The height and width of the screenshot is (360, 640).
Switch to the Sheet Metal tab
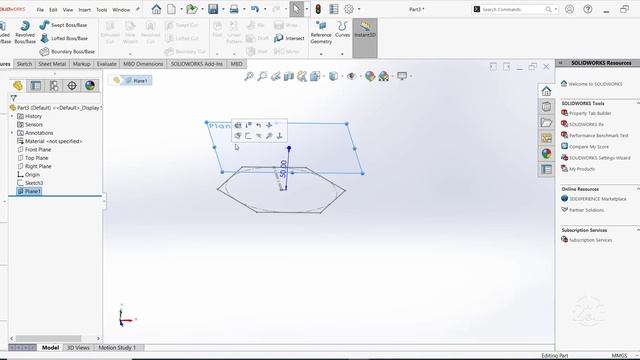52,64
